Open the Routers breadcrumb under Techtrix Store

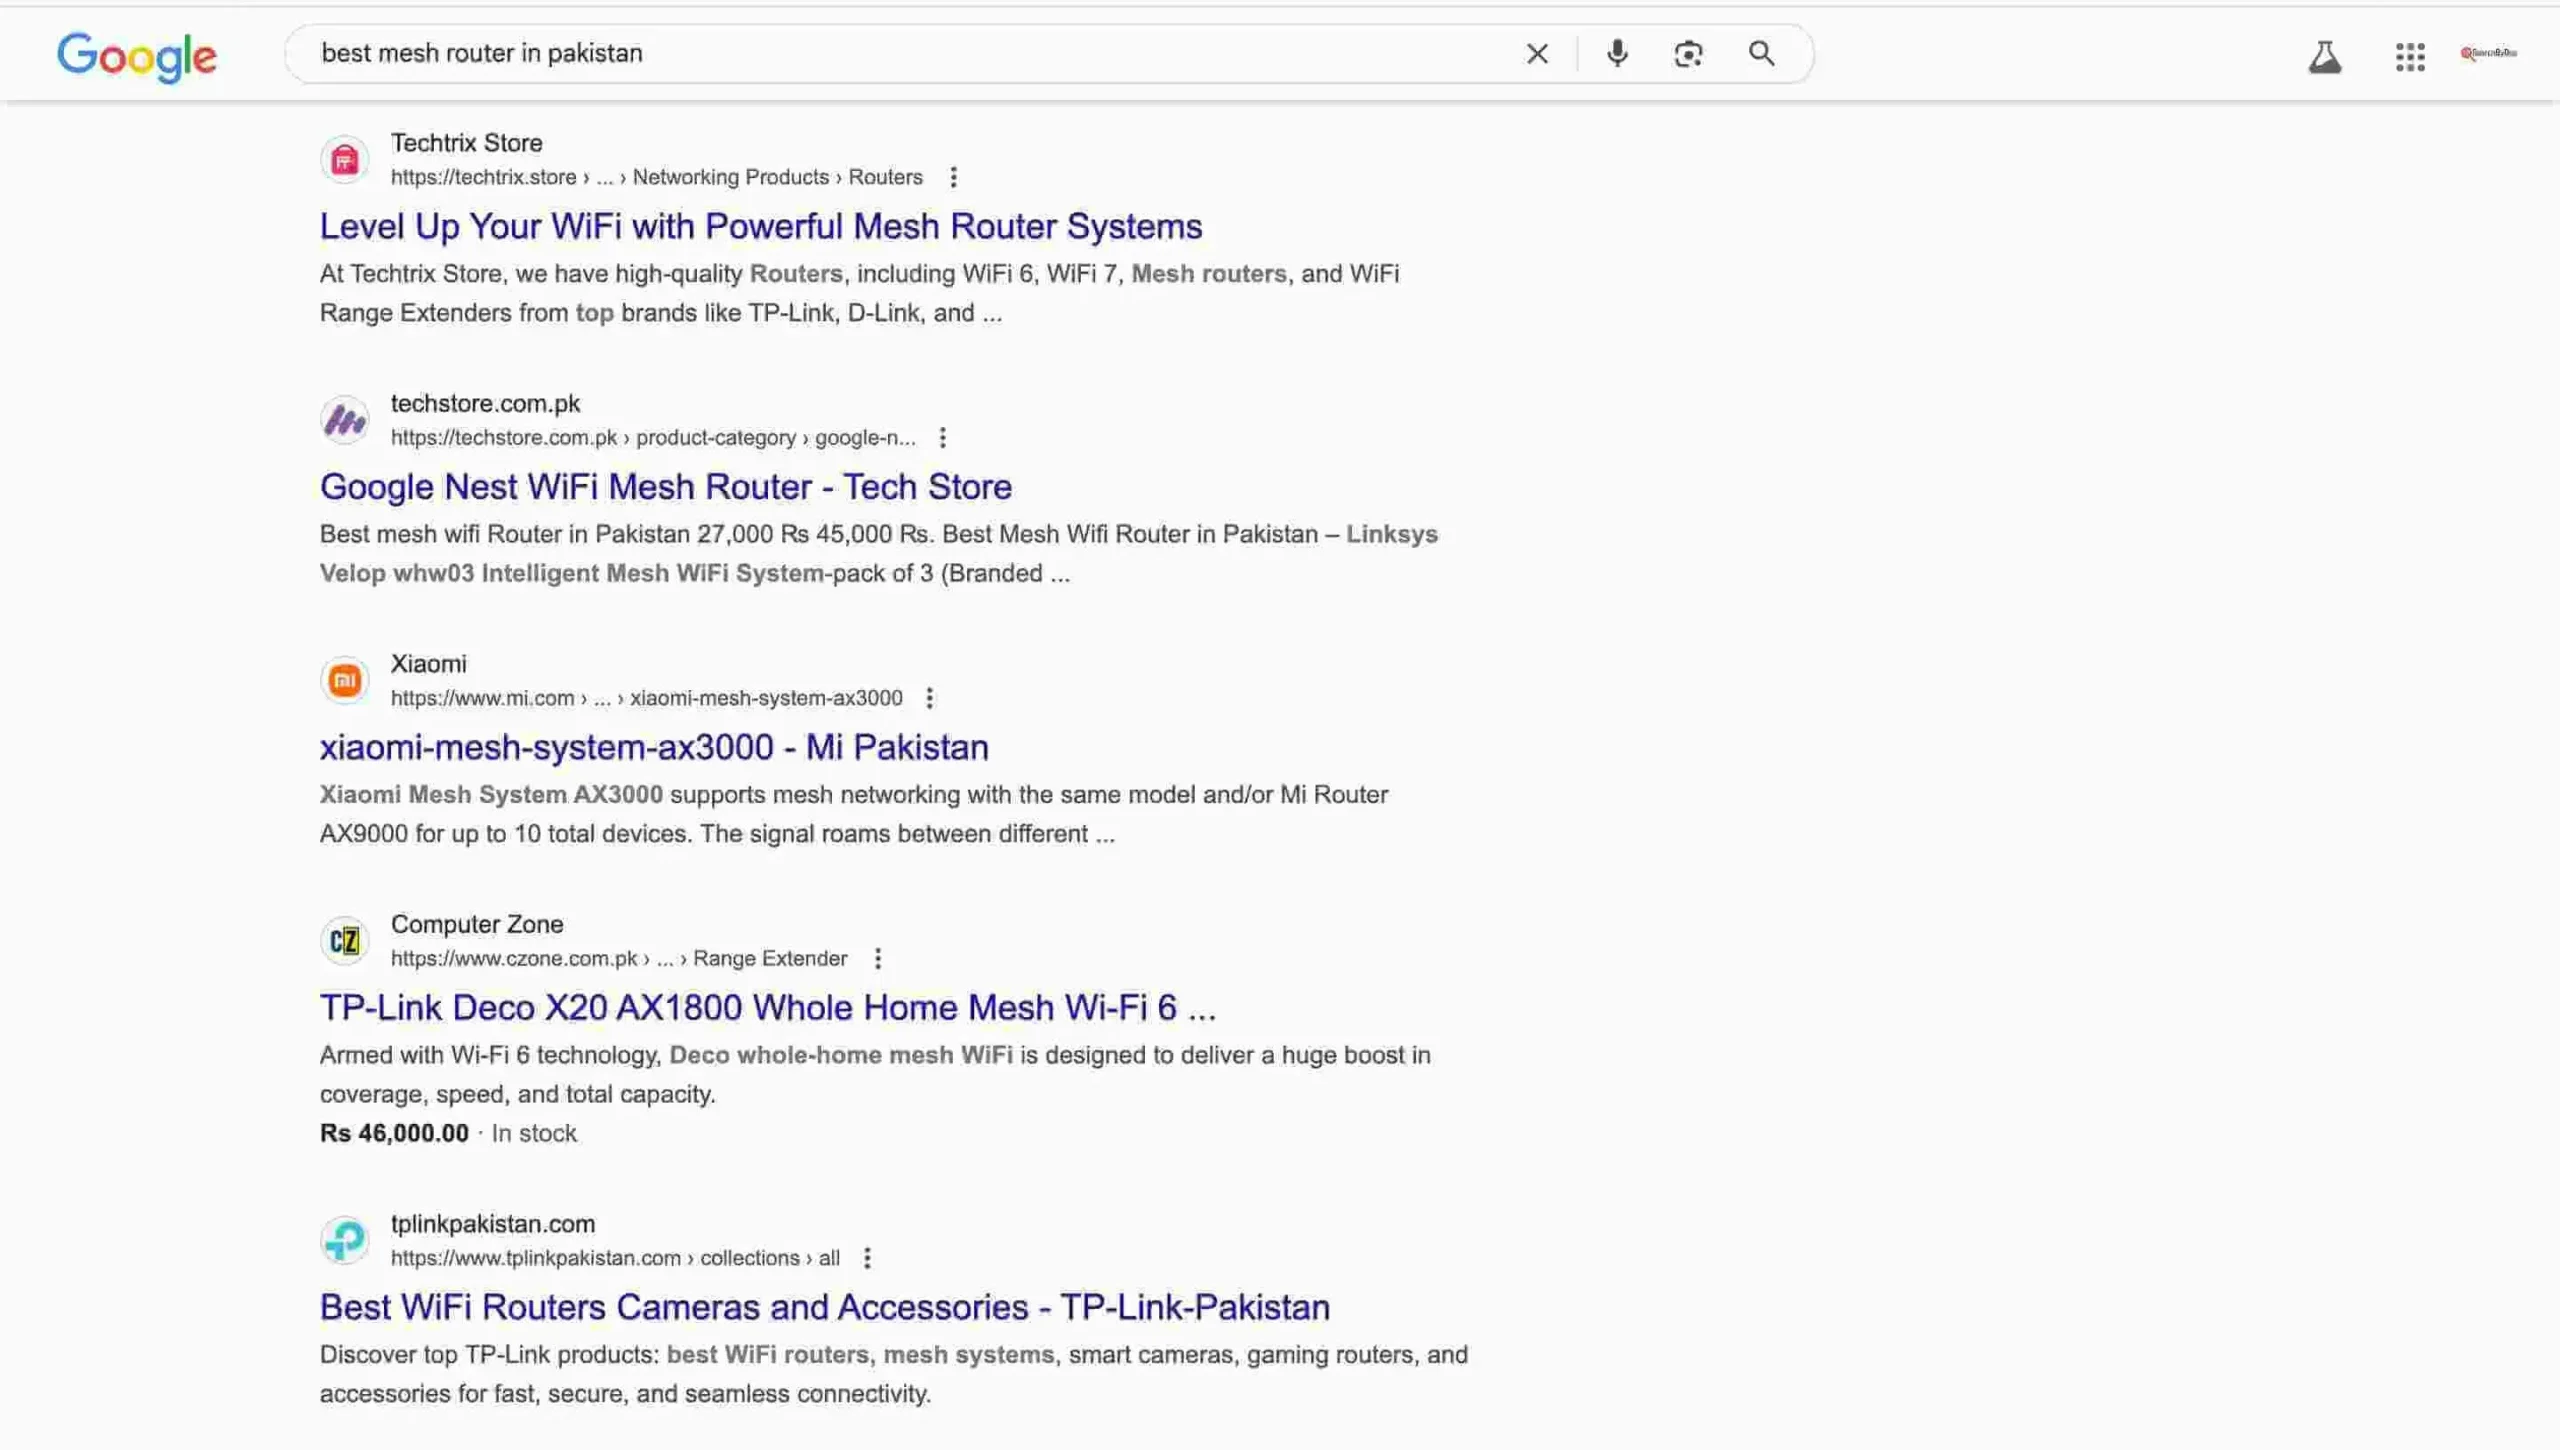click(x=885, y=177)
